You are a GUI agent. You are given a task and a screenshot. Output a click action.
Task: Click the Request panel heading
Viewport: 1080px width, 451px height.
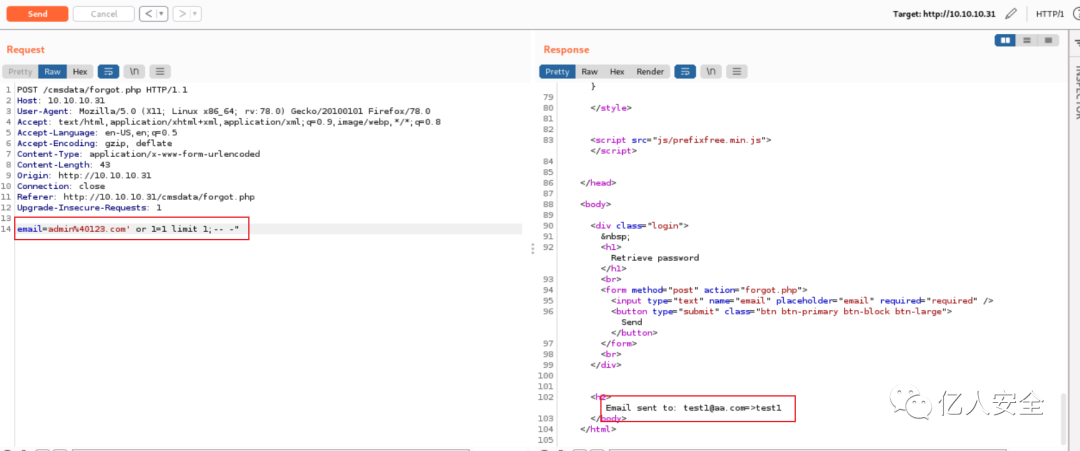click(x=25, y=50)
